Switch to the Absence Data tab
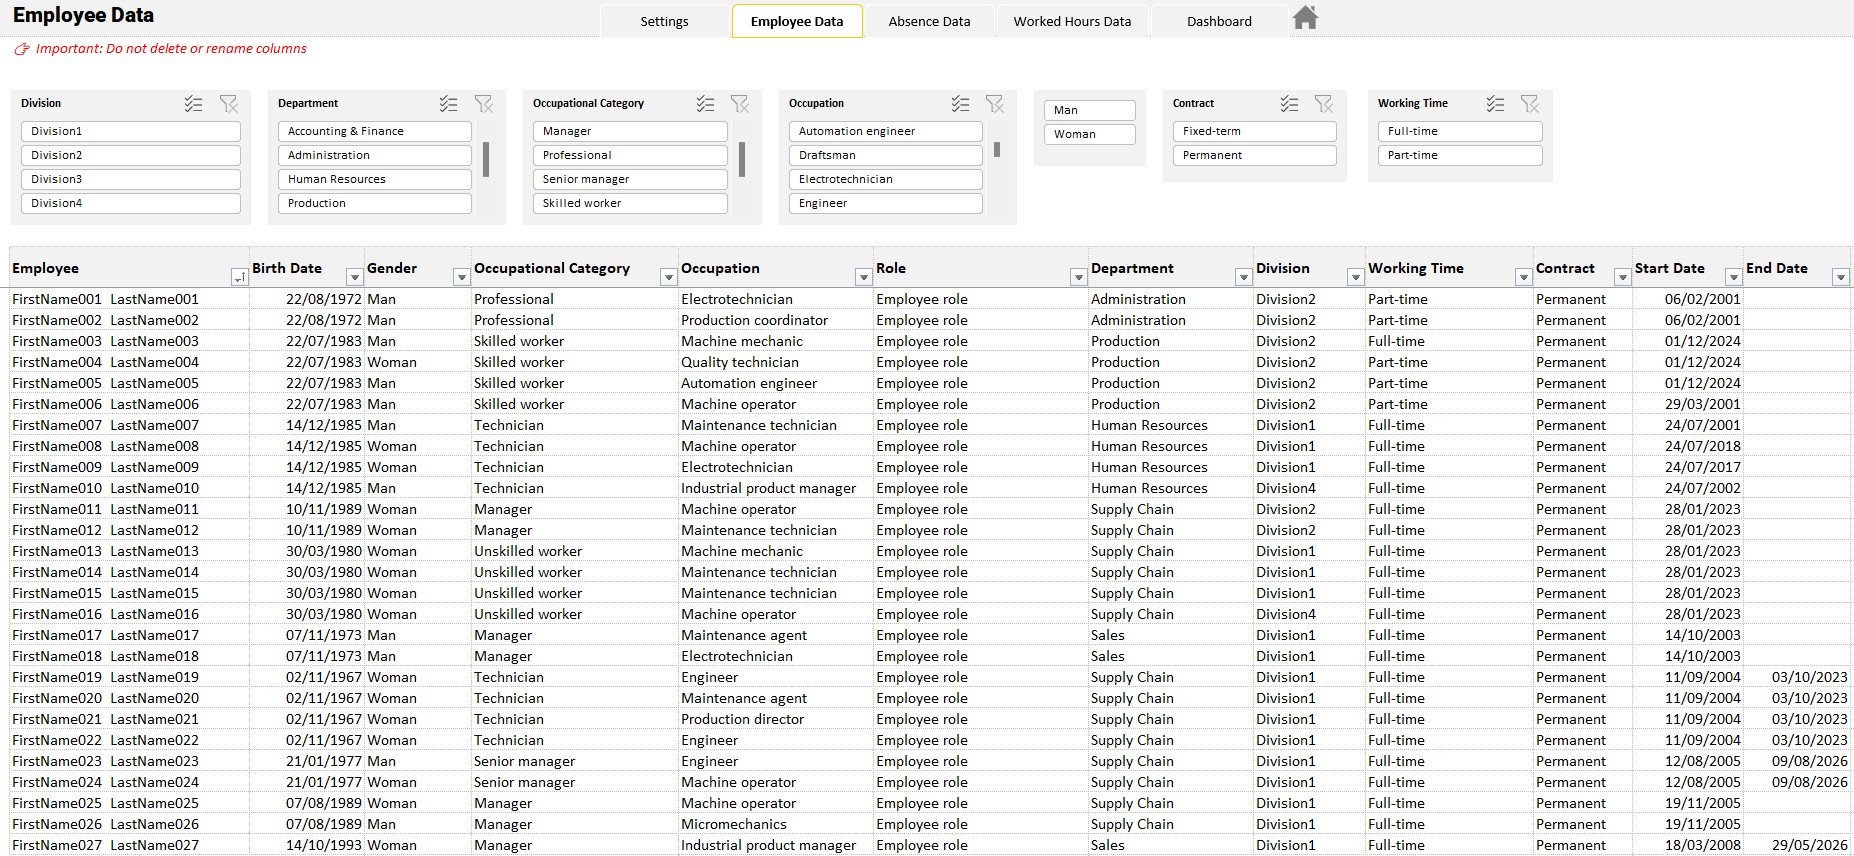The height and width of the screenshot is (856, 1854). [x=929, y=21]
